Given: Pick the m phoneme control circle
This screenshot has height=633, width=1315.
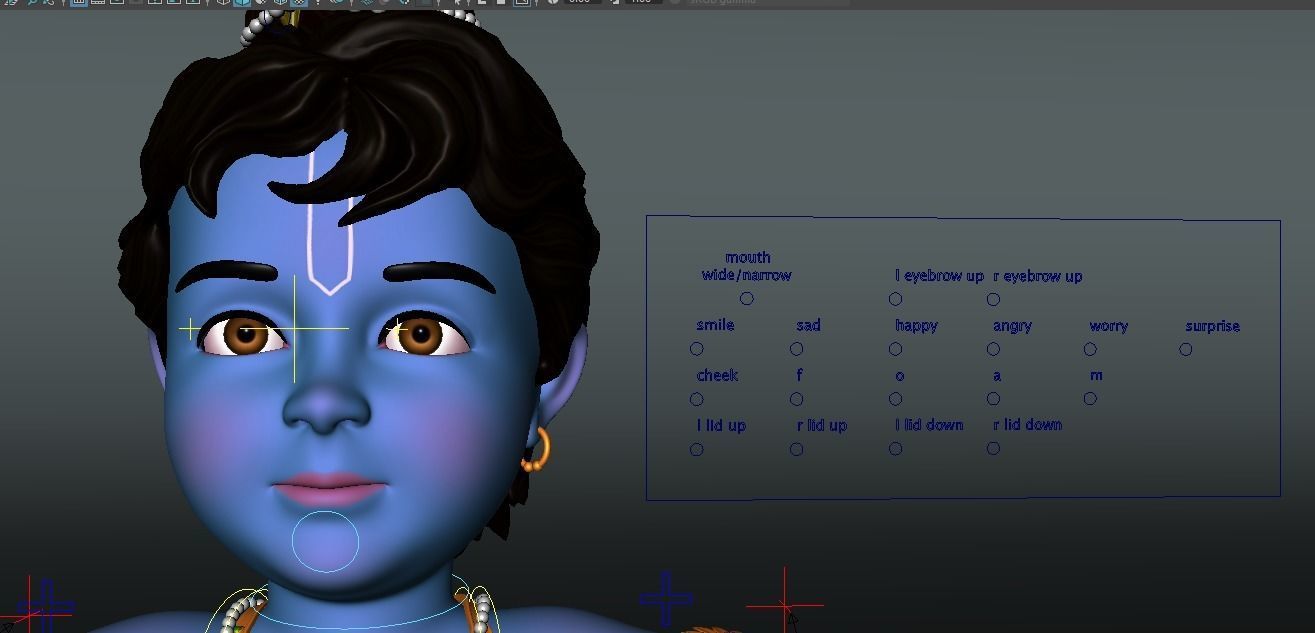Looking at the screenshot, I should (1090, 398).
